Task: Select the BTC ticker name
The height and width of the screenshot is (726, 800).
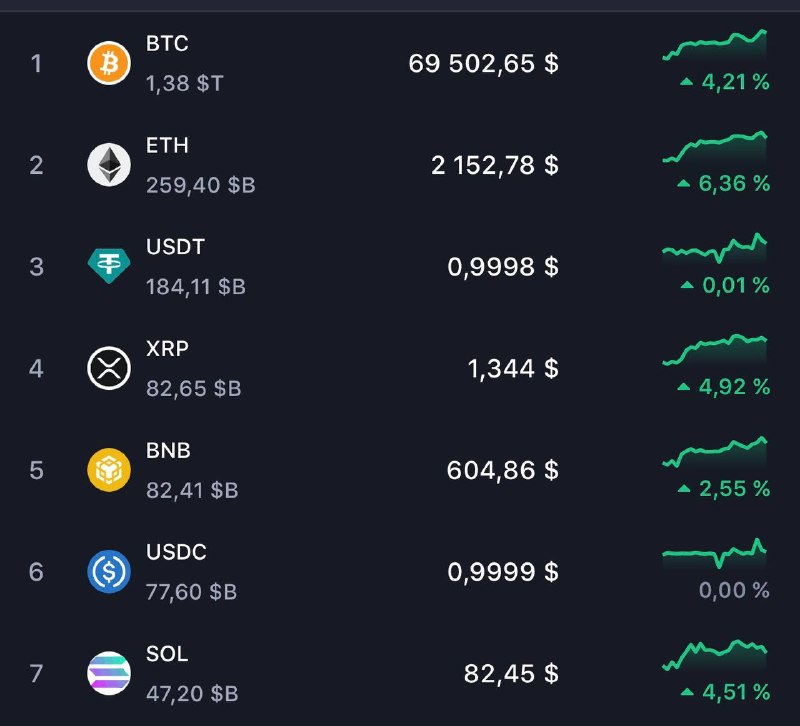Action: click(x=167, y=44)
